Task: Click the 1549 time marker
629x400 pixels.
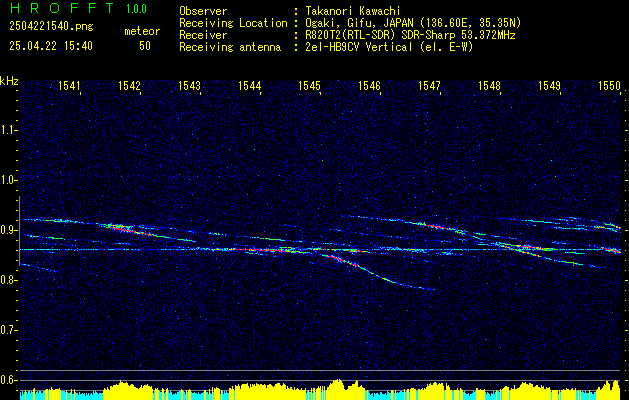Action: click(x=549, y=85)
